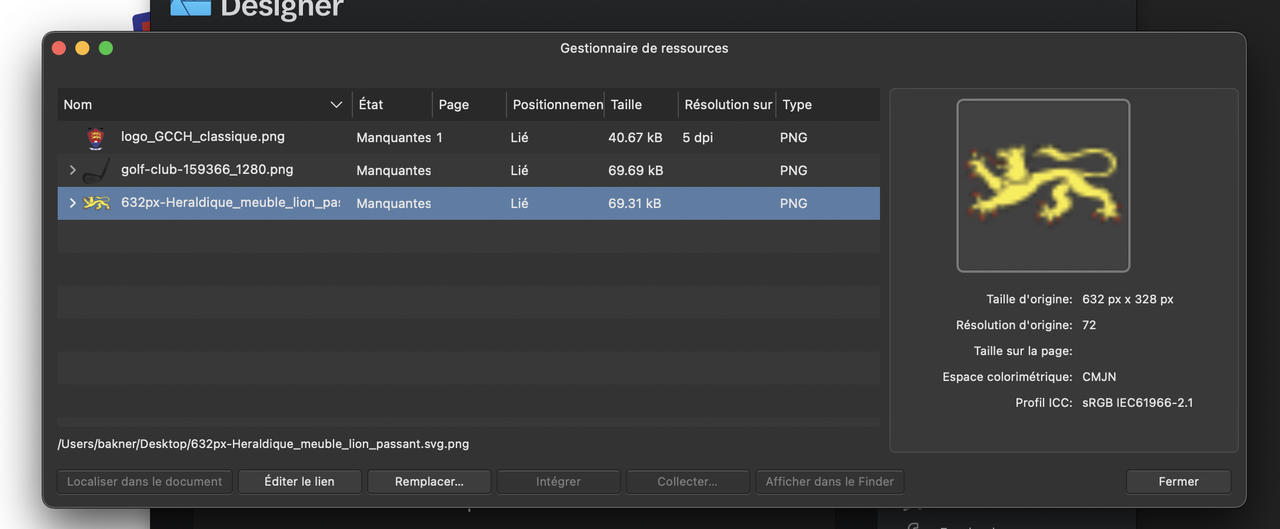Click the file path text at bottom
This screenshot has height=529, width=1280.
263,444
